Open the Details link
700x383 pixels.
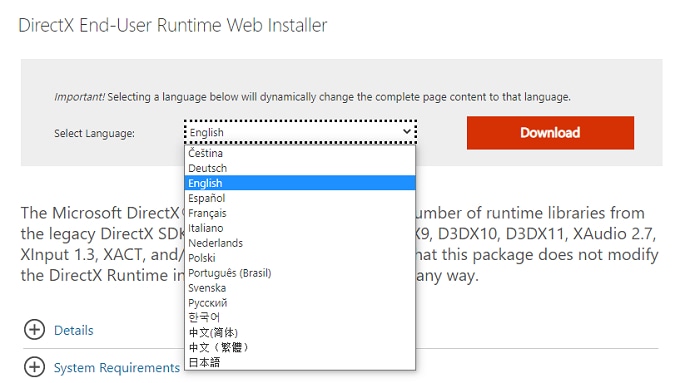click(74, 330)
